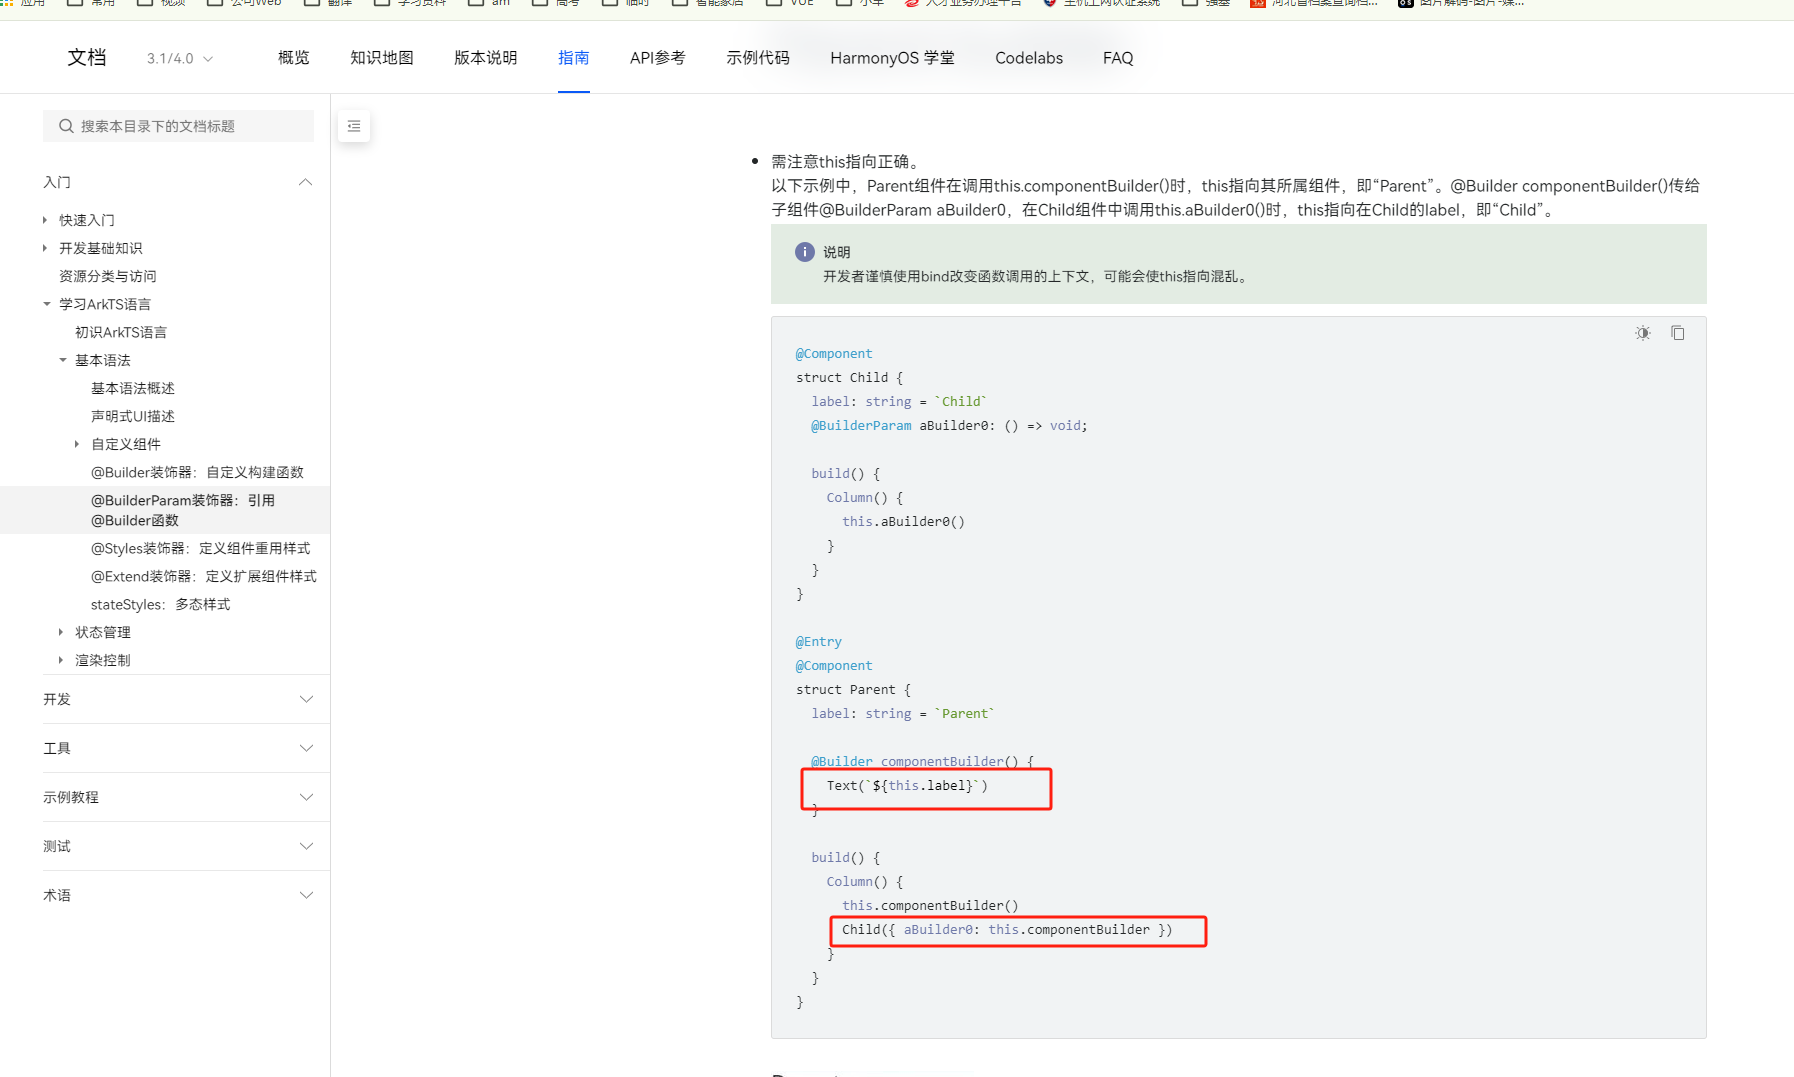The width and height of the screenshot is (1794, 1077).
Task: Click the 'struct Parent {' code line
Action: tap(854, 689)
